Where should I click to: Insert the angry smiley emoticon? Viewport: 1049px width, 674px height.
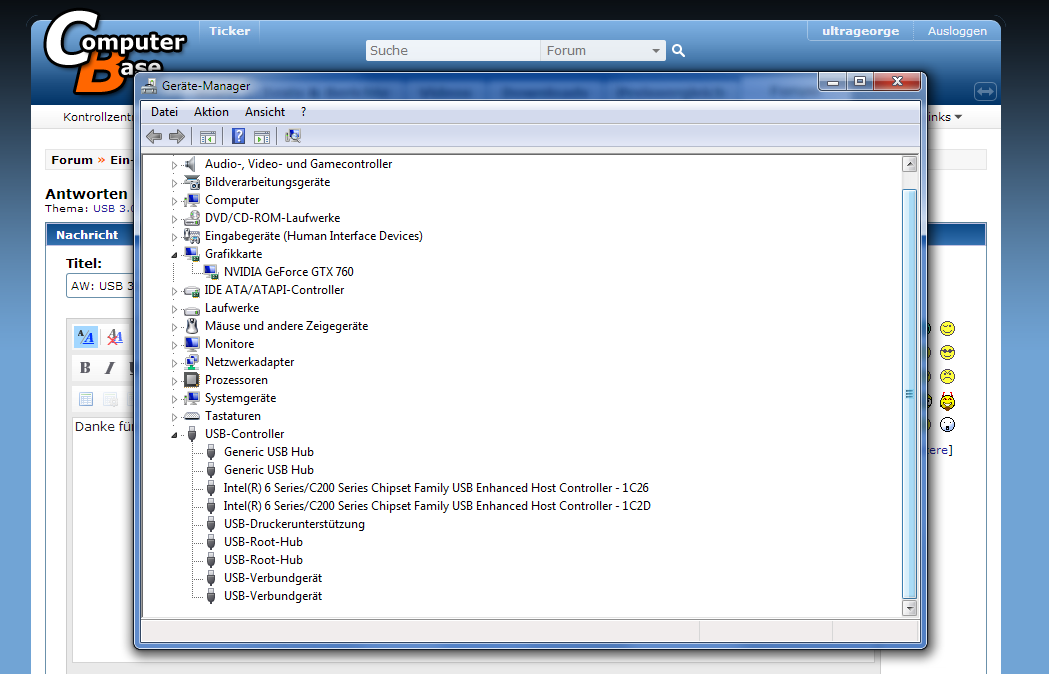(x=947, y=376)
